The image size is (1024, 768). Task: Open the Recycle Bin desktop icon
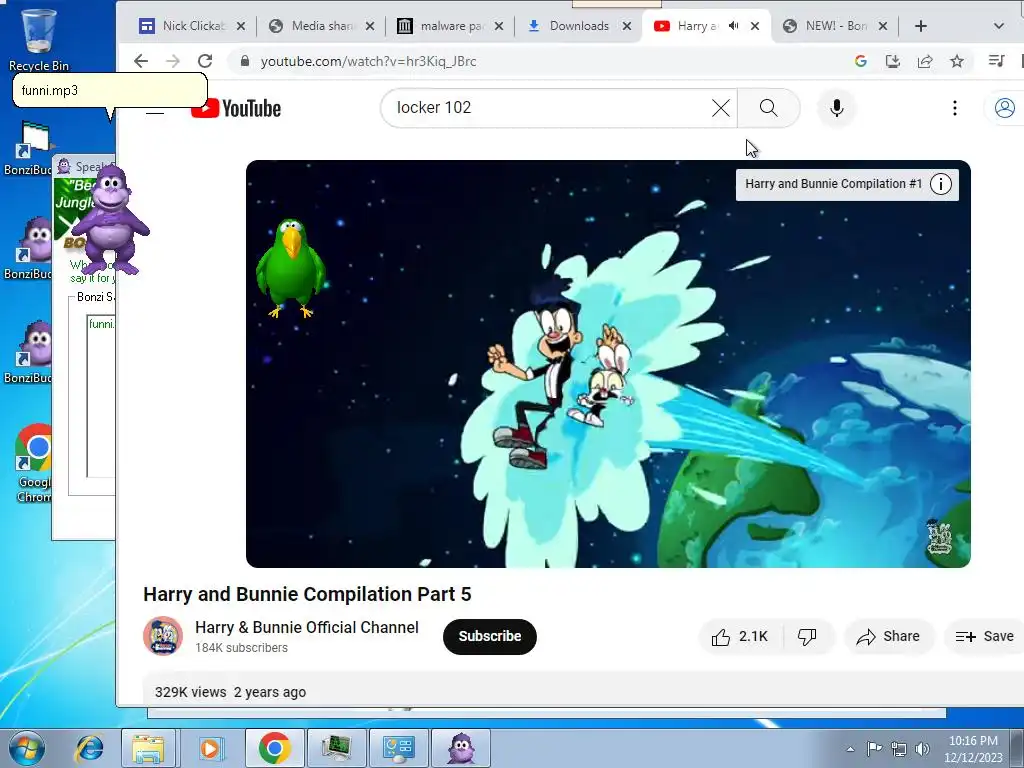click(x=38, y=38)
